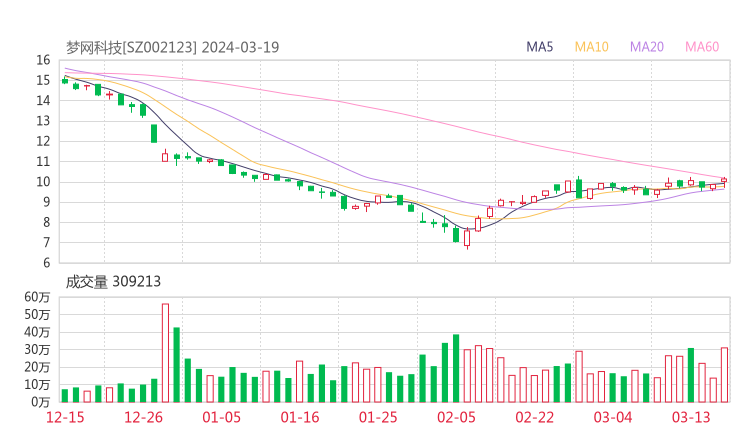Screen dimensions: 740x440
Task: Toggle the MA20 legend label
Action: pos(646,47)
